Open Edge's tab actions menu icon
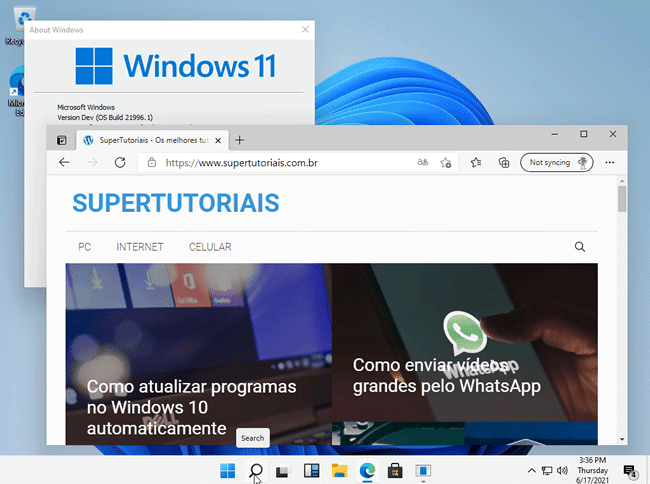Viewport: 650px width, 484px height. pos(62,141)
